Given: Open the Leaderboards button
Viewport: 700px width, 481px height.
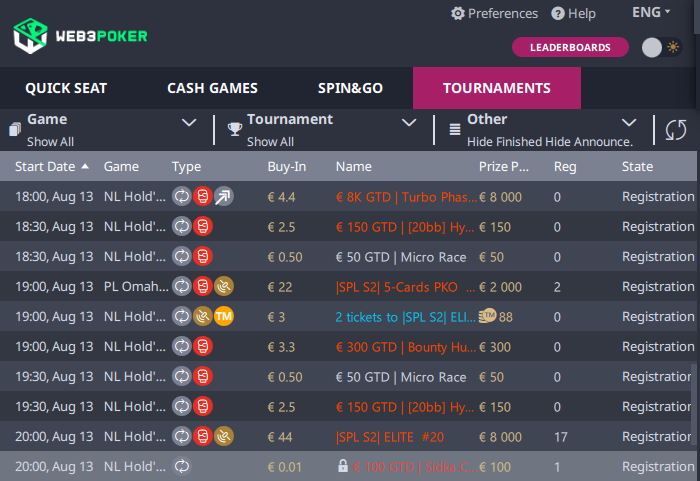Looking at the screenshot, I should click(x=570, y=47).
